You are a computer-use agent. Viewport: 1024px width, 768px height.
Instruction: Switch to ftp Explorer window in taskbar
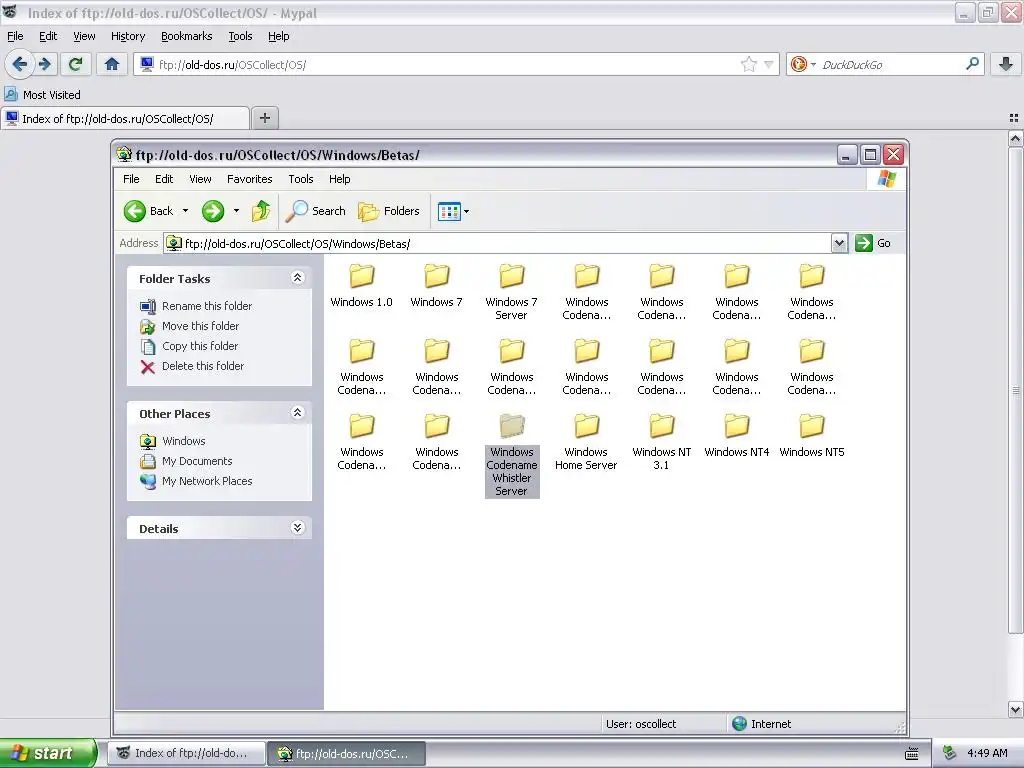click(x=347, y=753)
